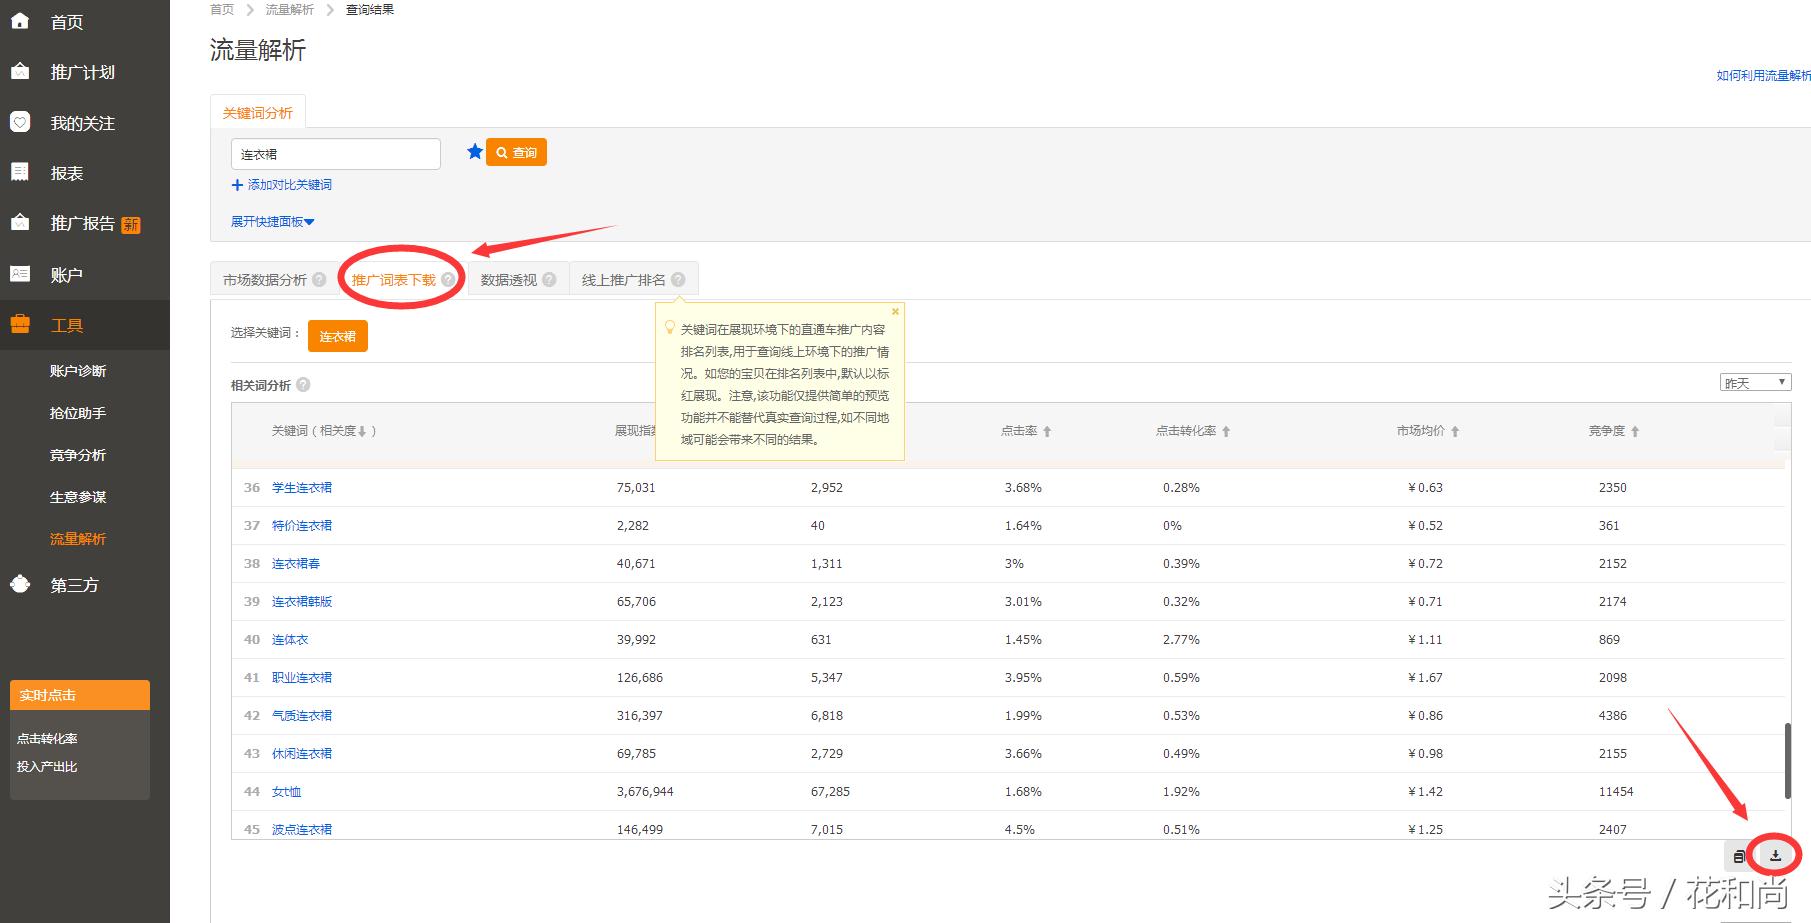Click the 第三方 icon in sidebar

20,584
